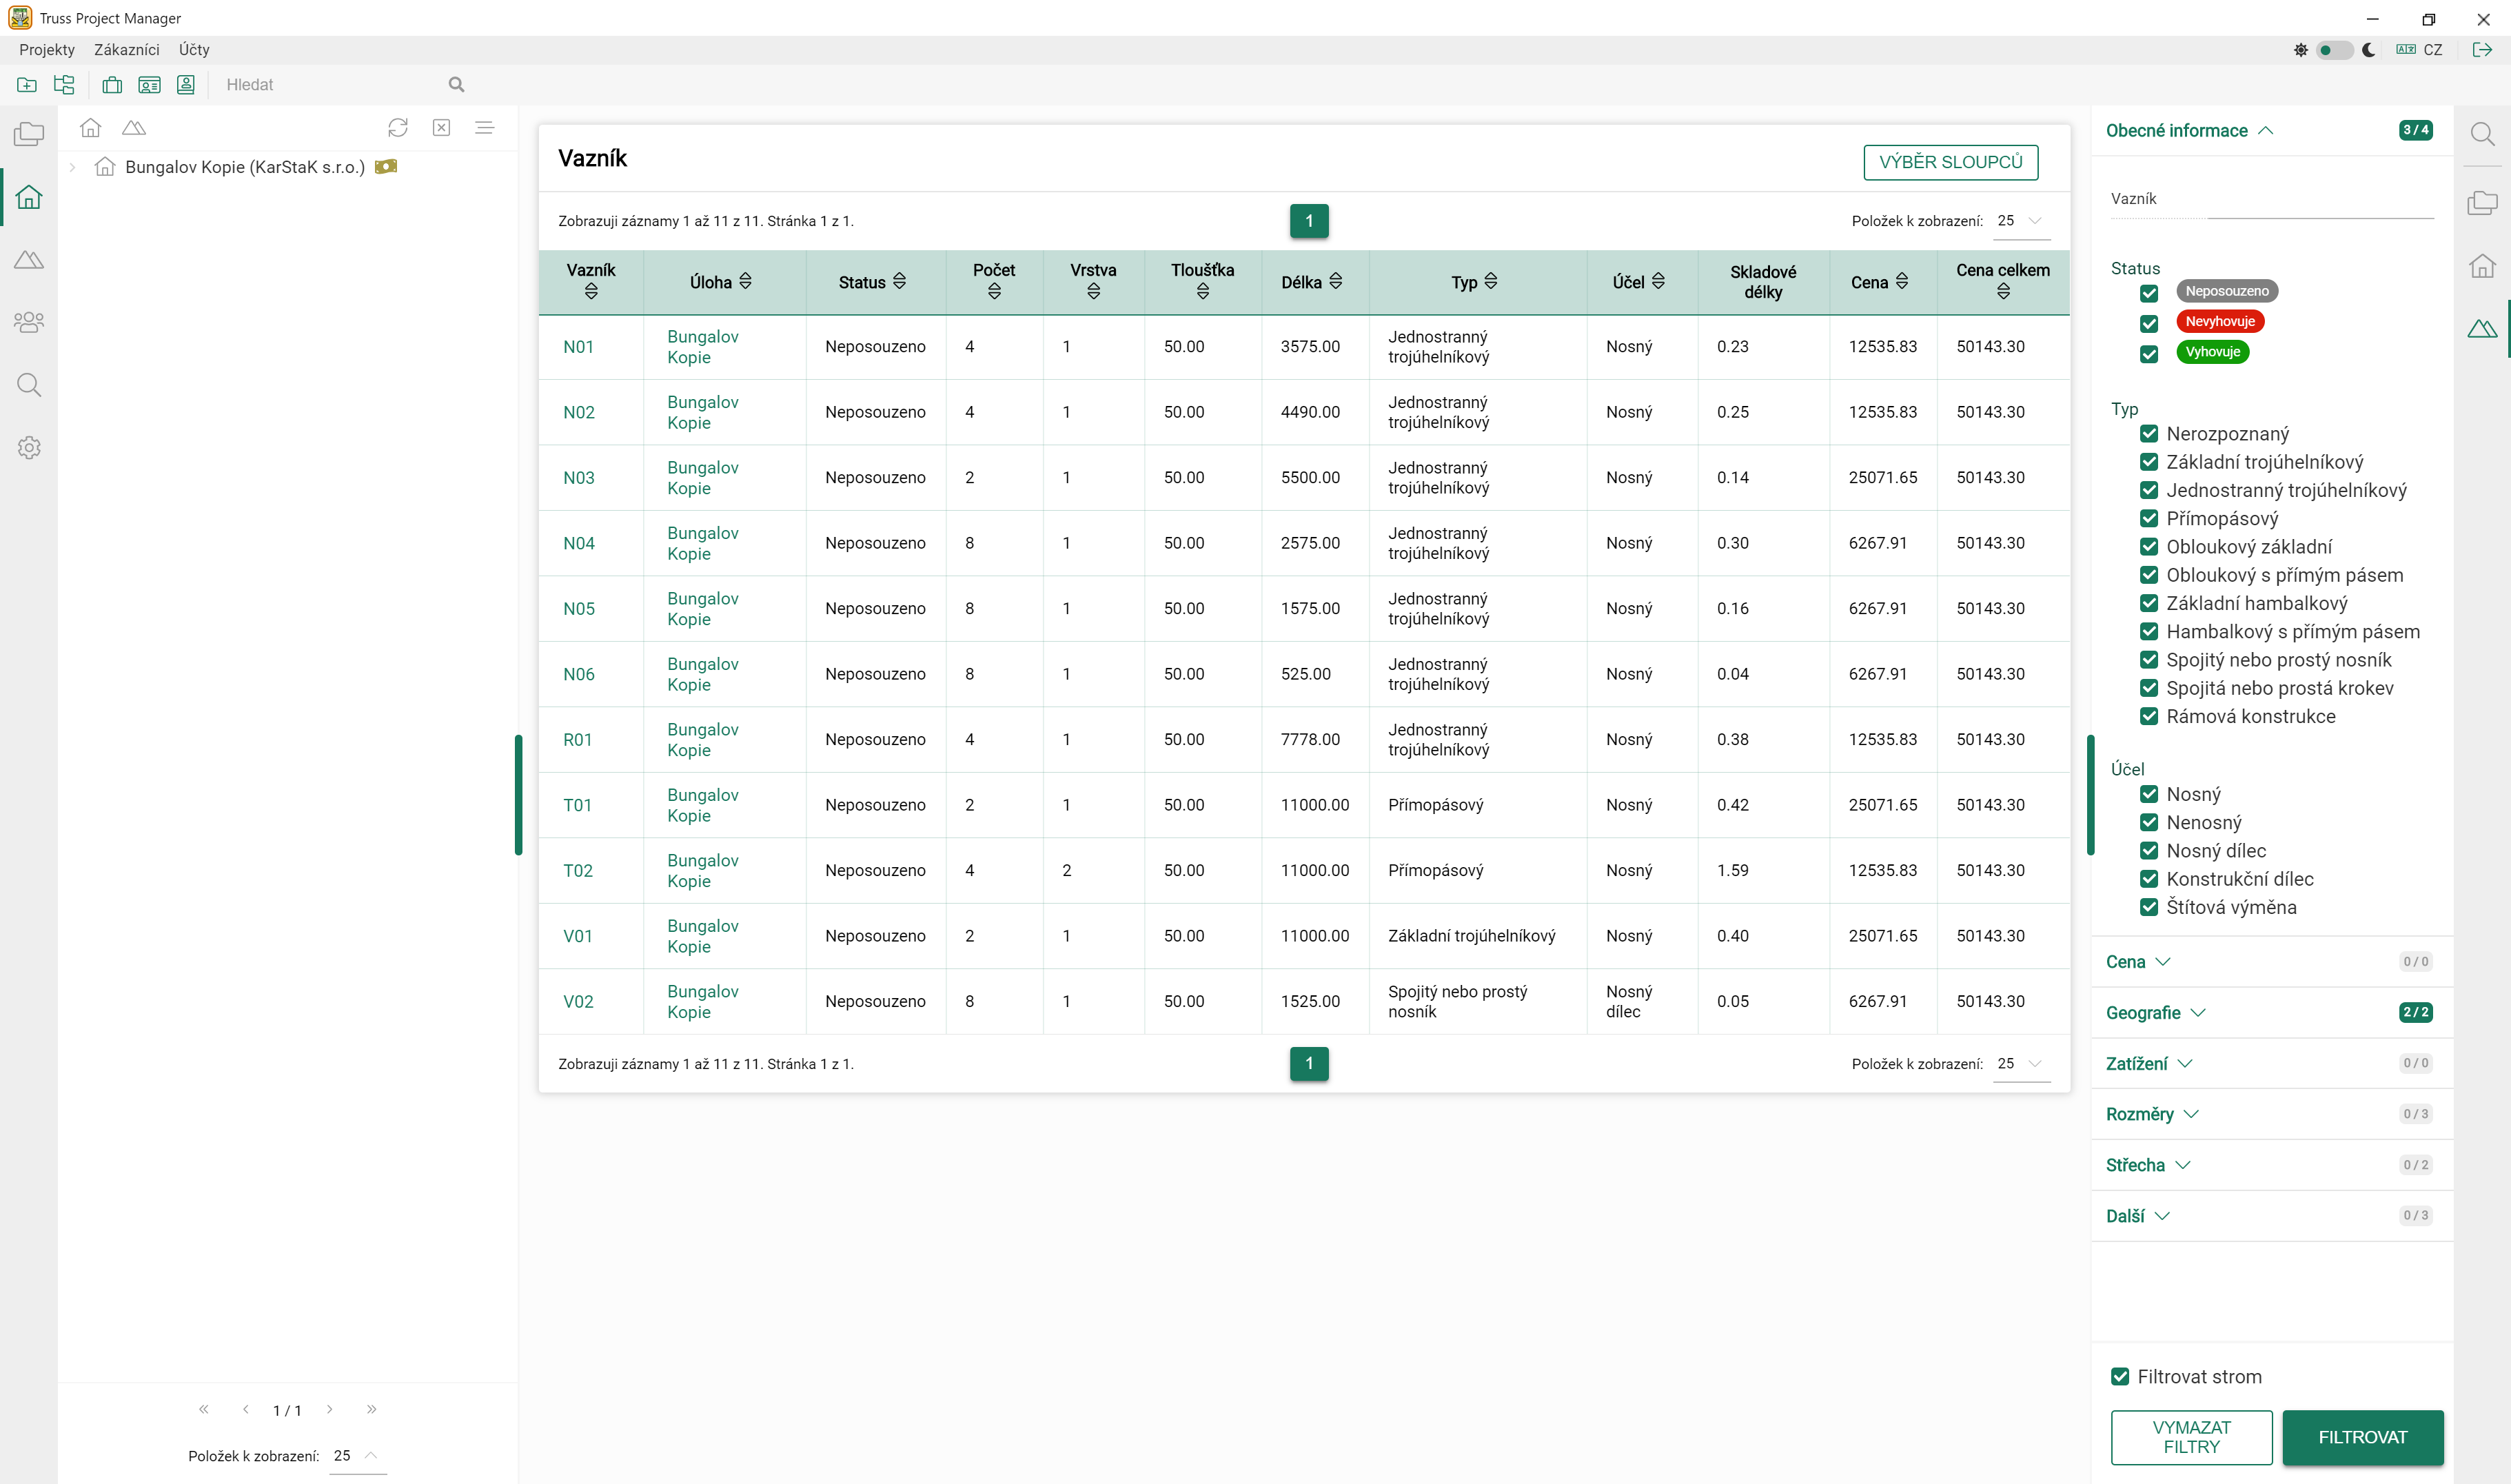This screenshot has height=1484, width=2511.
Task: Toggle the Přímopásový type checkbox
Action: (2149, 518)
